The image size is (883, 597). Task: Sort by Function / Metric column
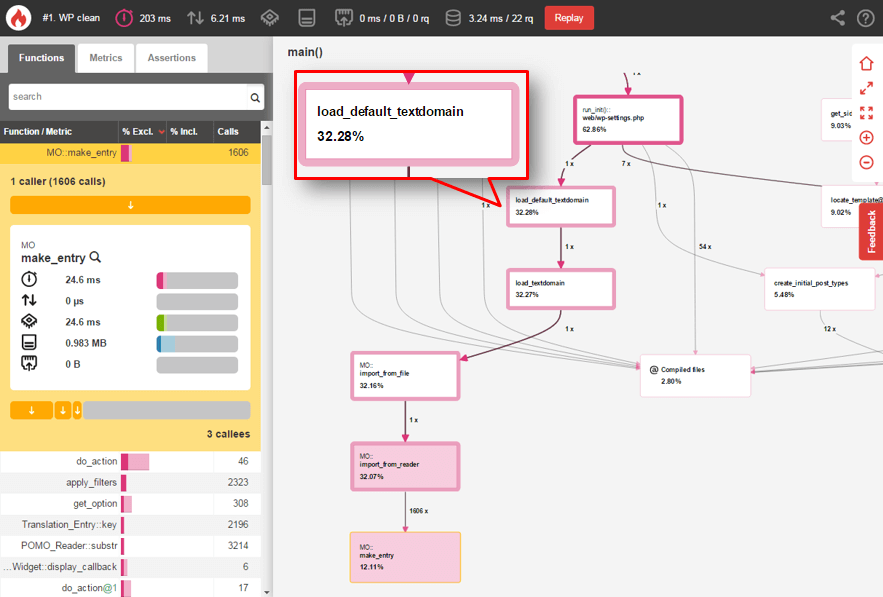(59, 131)
